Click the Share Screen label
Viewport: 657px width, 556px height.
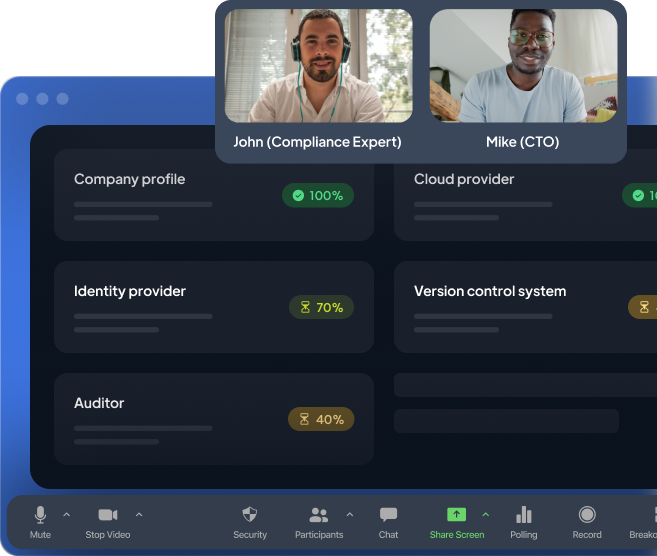(457, 535)
